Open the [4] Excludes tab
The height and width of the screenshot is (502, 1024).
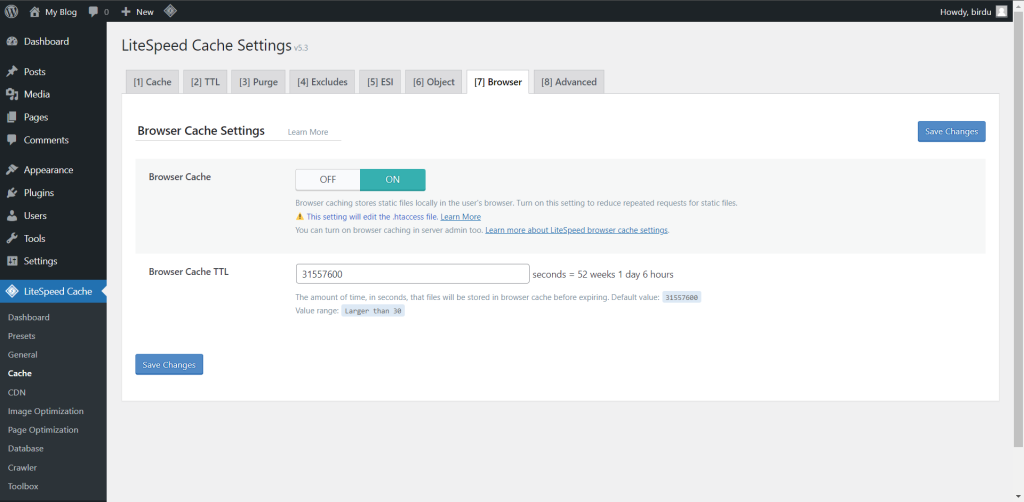pyautogui.click(x=322, y=82)
